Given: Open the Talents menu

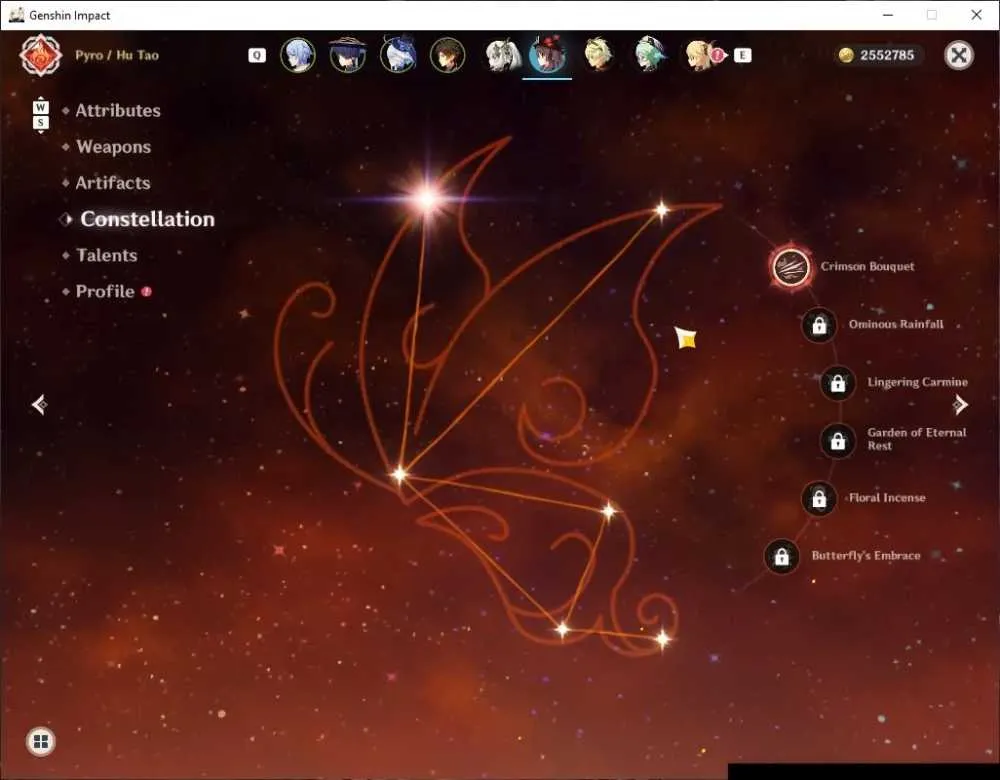Looking at the screenshot, I should click(x=107, y=256).
